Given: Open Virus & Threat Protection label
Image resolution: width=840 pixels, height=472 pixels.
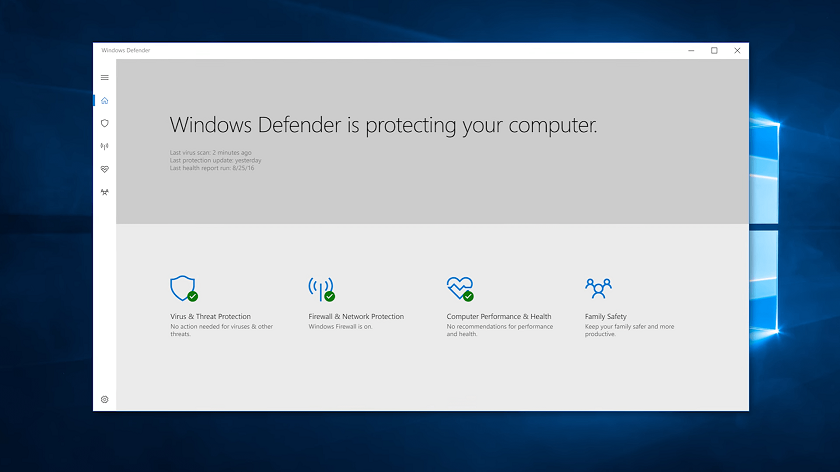Looking at the screenshot, I should tap(210, 317).
